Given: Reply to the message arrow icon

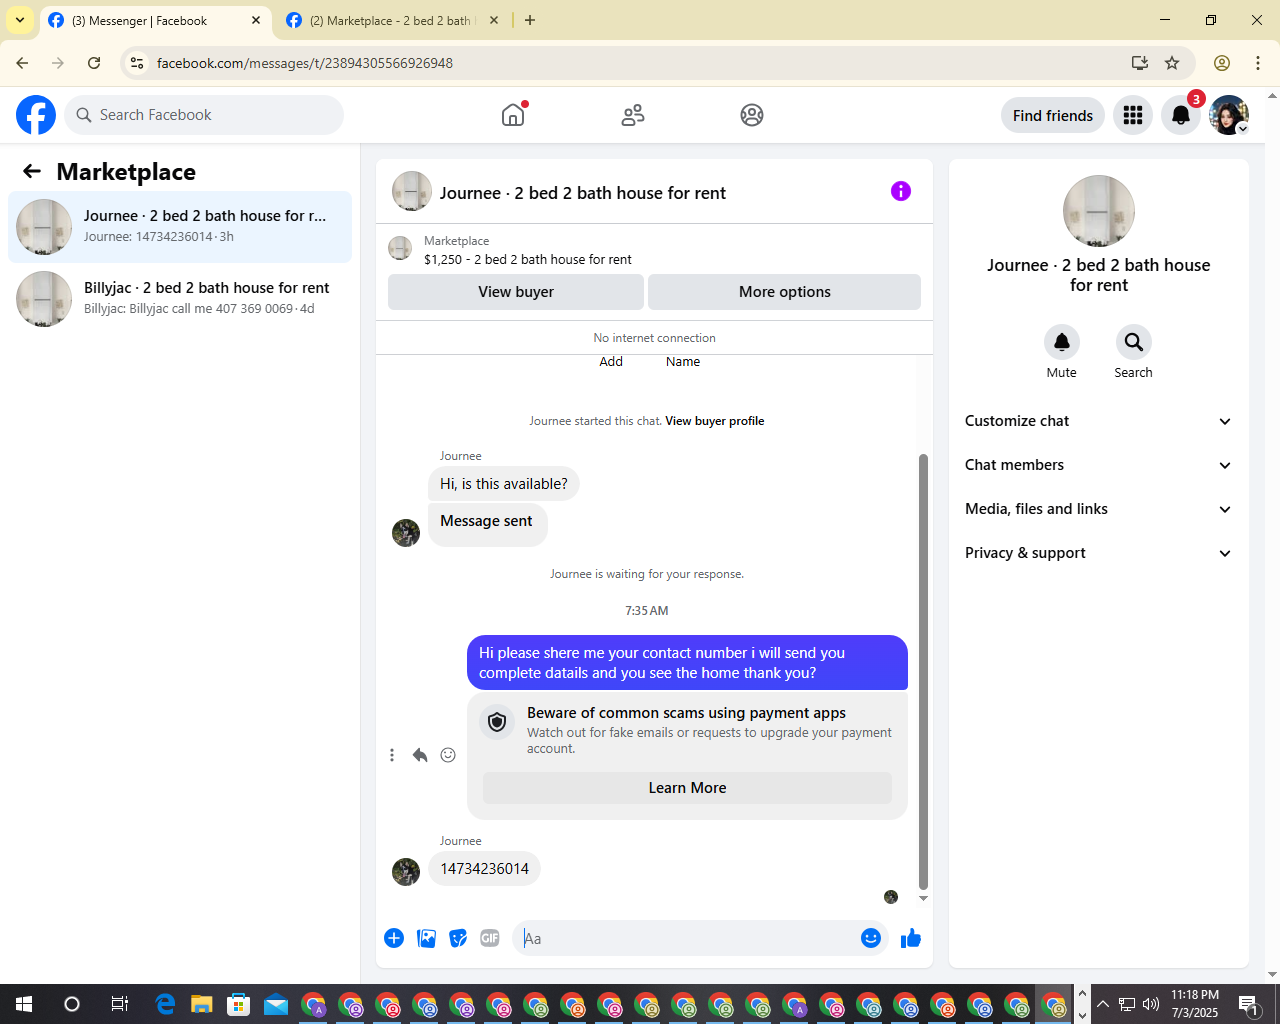Looking at the screenshot, I should [420, 755].
